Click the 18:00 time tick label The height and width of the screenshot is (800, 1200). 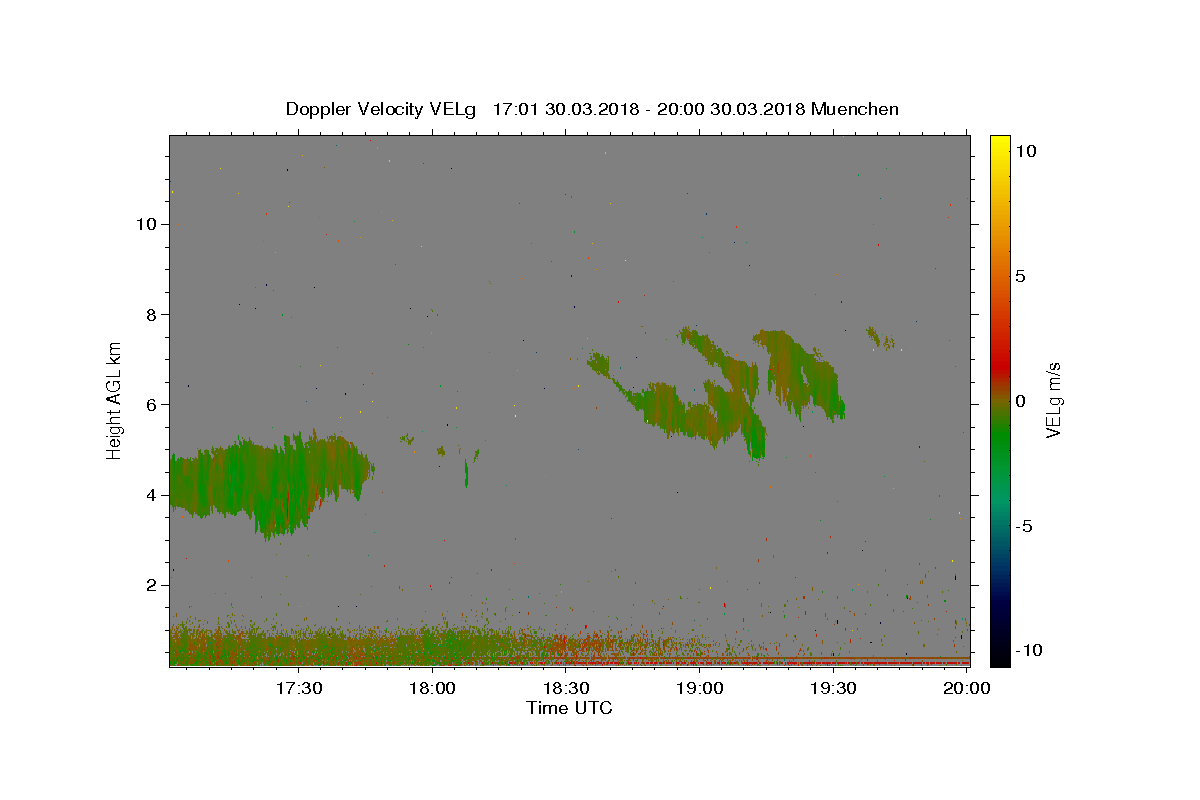coord(433,688)
